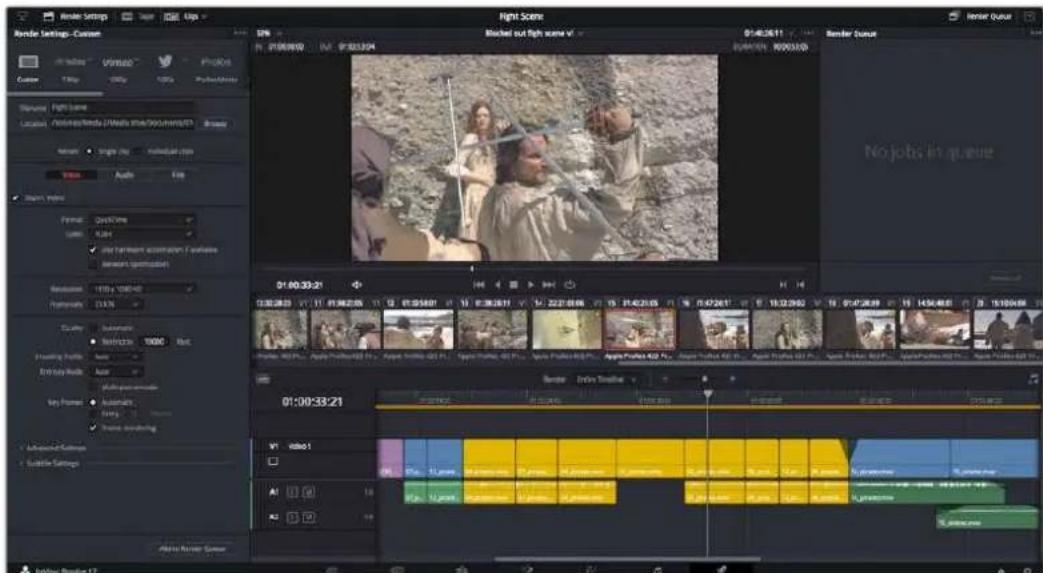Screen dimensions: 1043x573
Task: Toggle the Render Settings panel button
Action: (x=76, y=16)
